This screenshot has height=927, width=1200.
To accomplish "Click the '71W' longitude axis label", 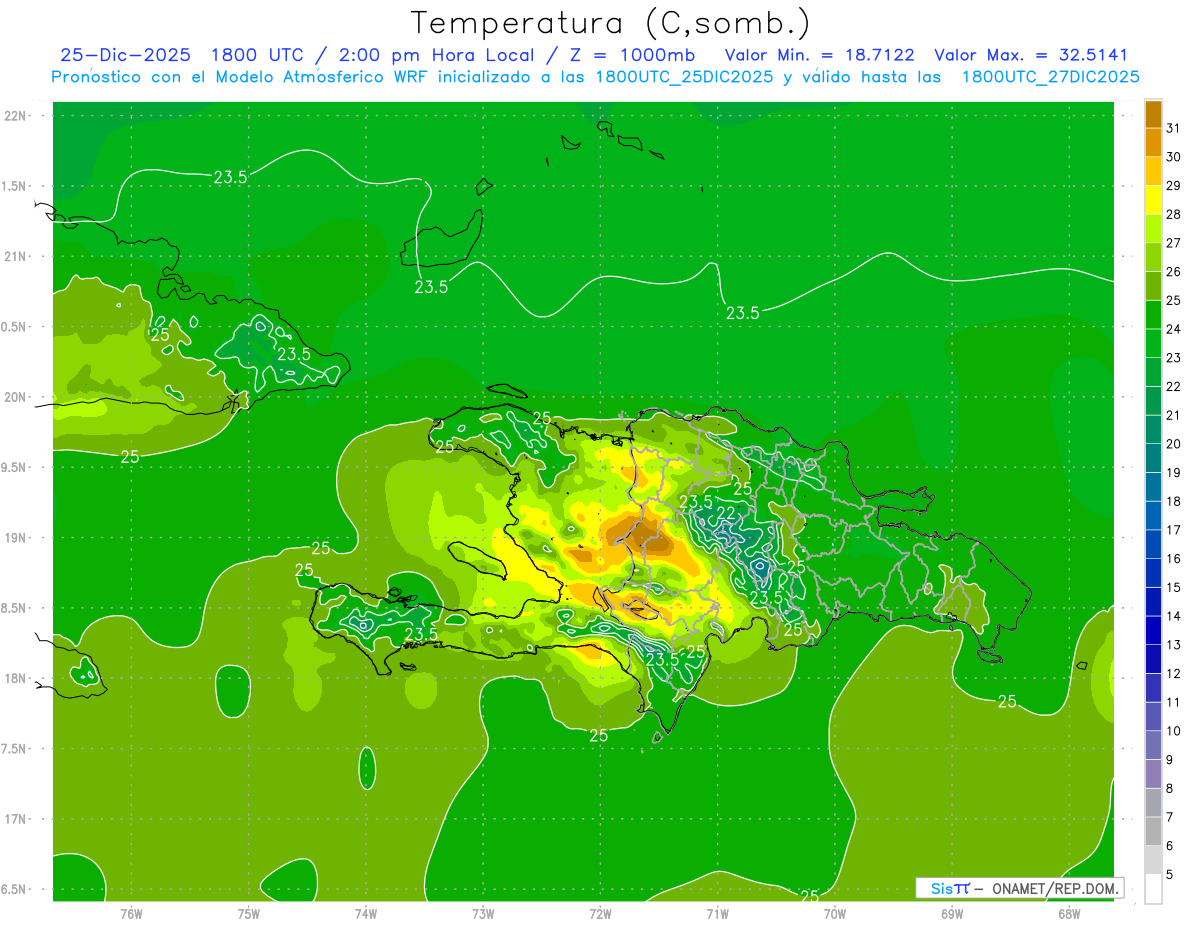I will pos(717,913).
